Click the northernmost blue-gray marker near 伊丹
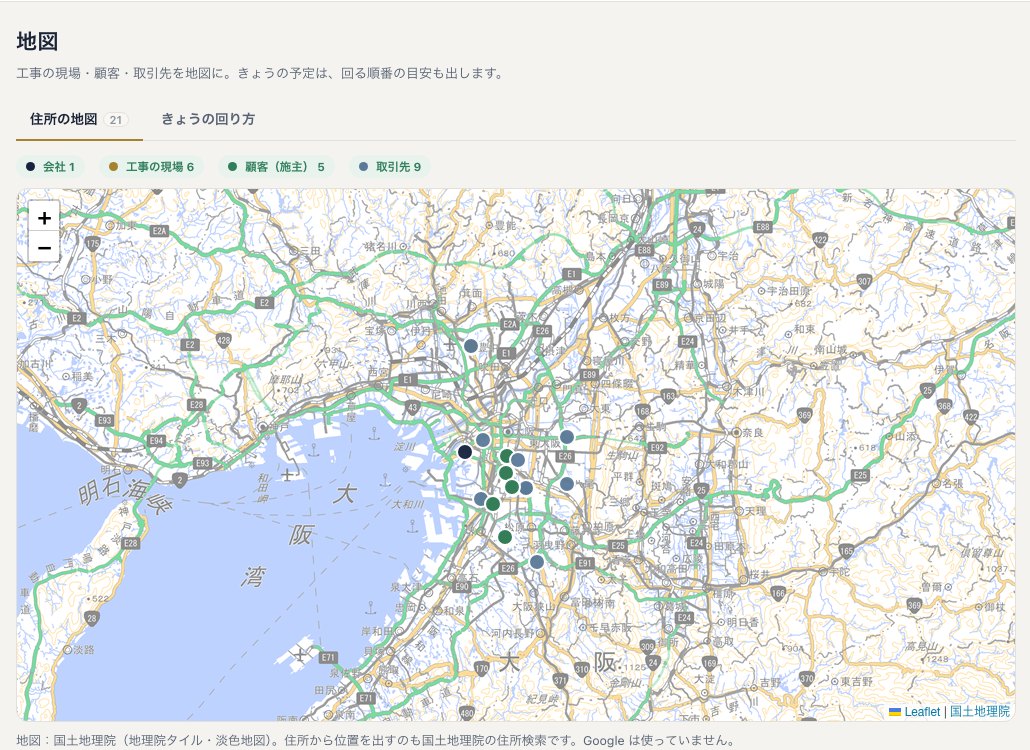 coord(471,345)
